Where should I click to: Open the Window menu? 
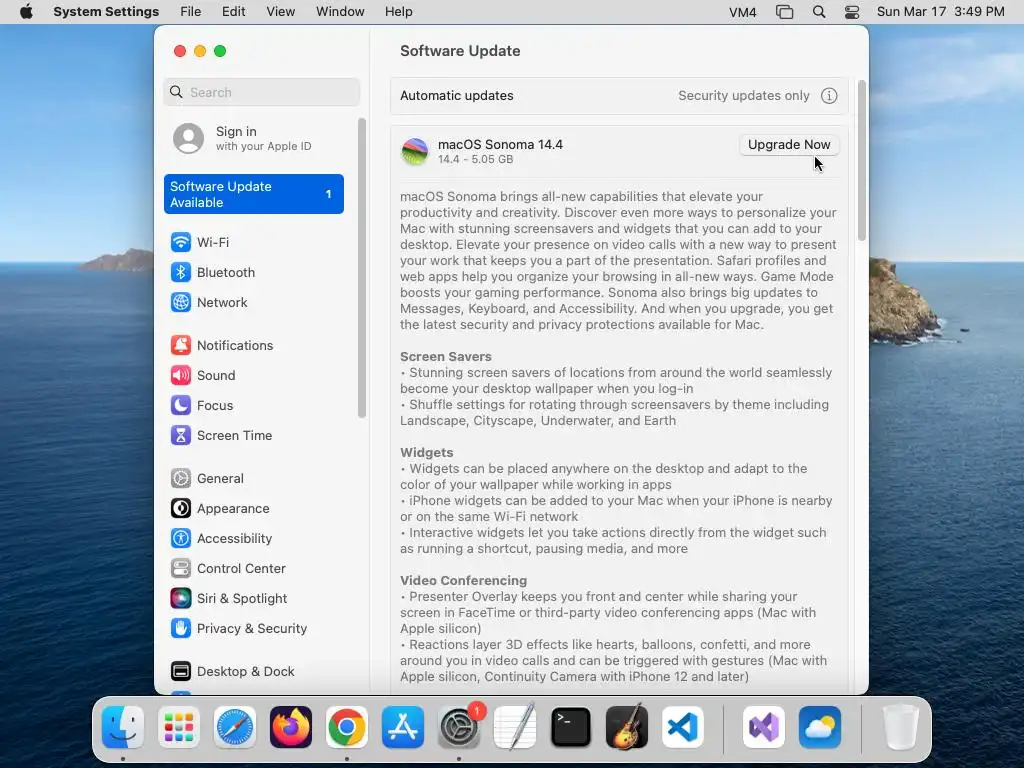click(x=340, y=12)
